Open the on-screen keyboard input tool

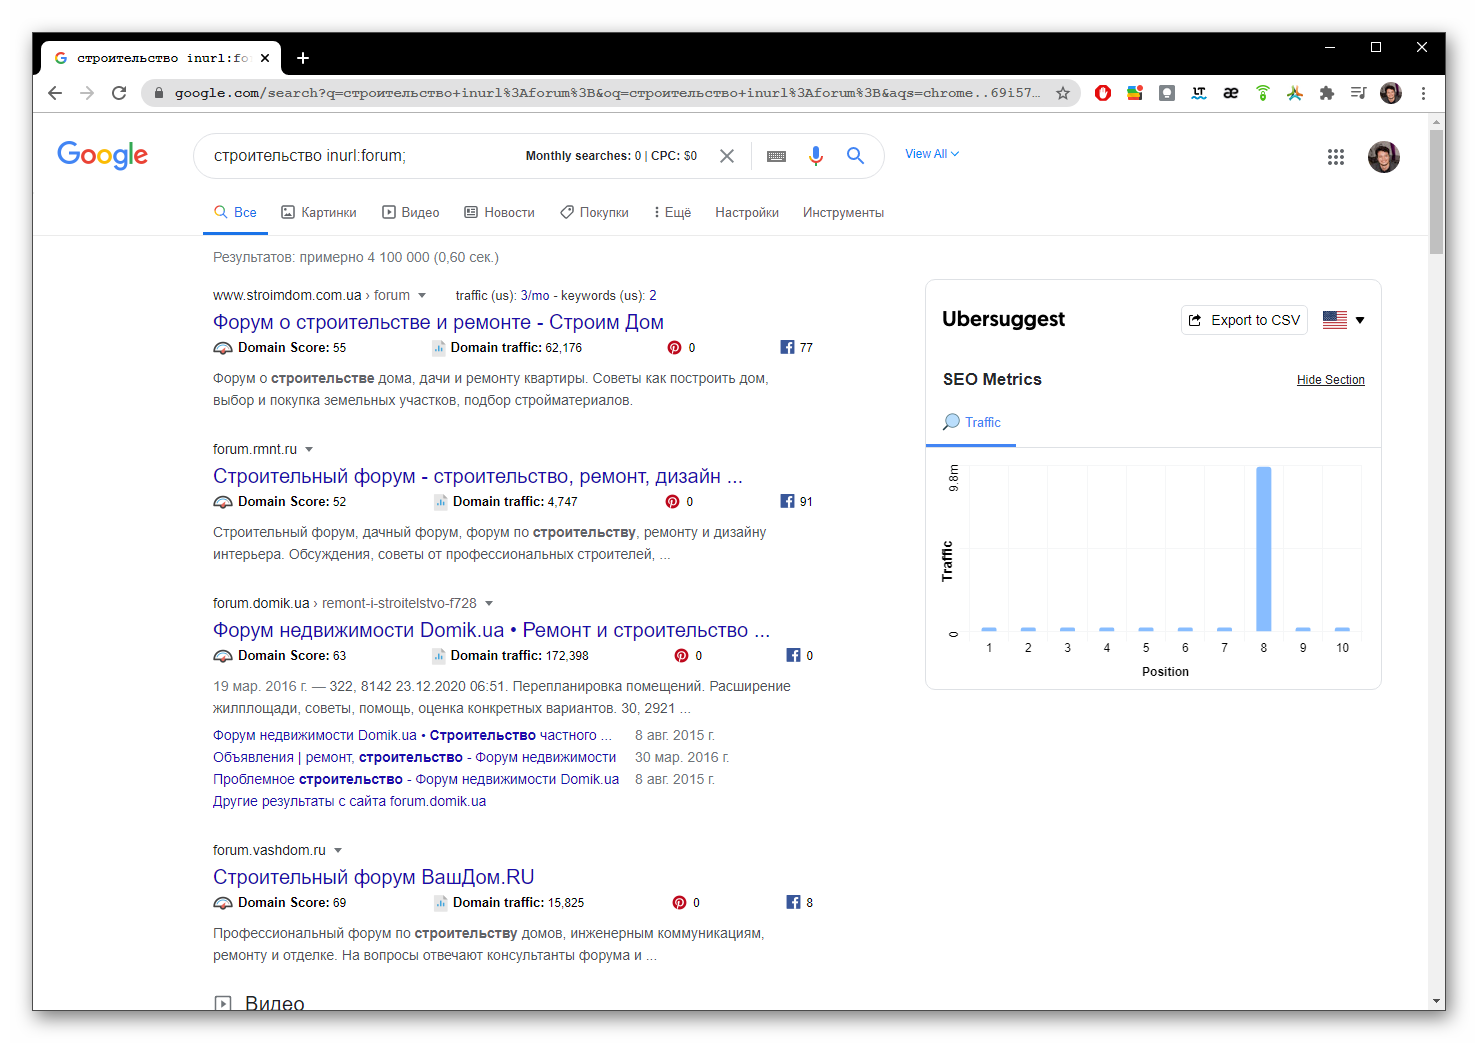pos(776,156)
